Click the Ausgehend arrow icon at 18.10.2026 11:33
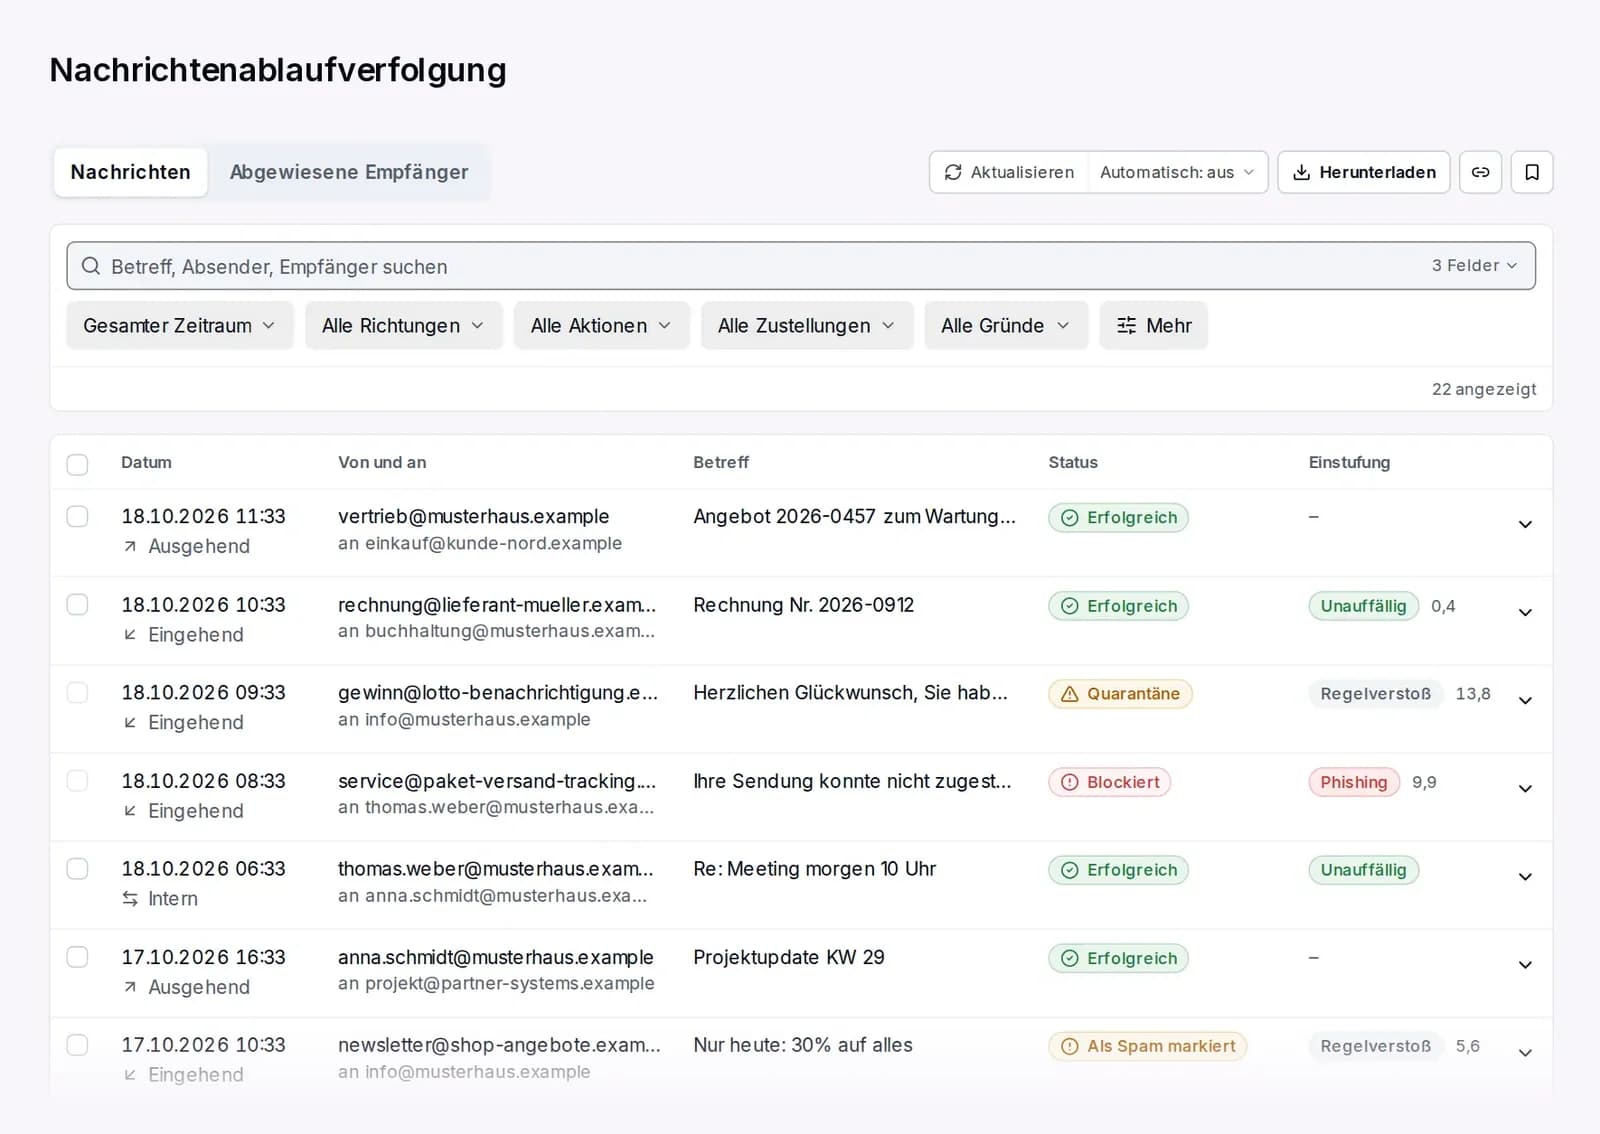The width and height of the screenshot is (1600, 1134). pos(130,546)
